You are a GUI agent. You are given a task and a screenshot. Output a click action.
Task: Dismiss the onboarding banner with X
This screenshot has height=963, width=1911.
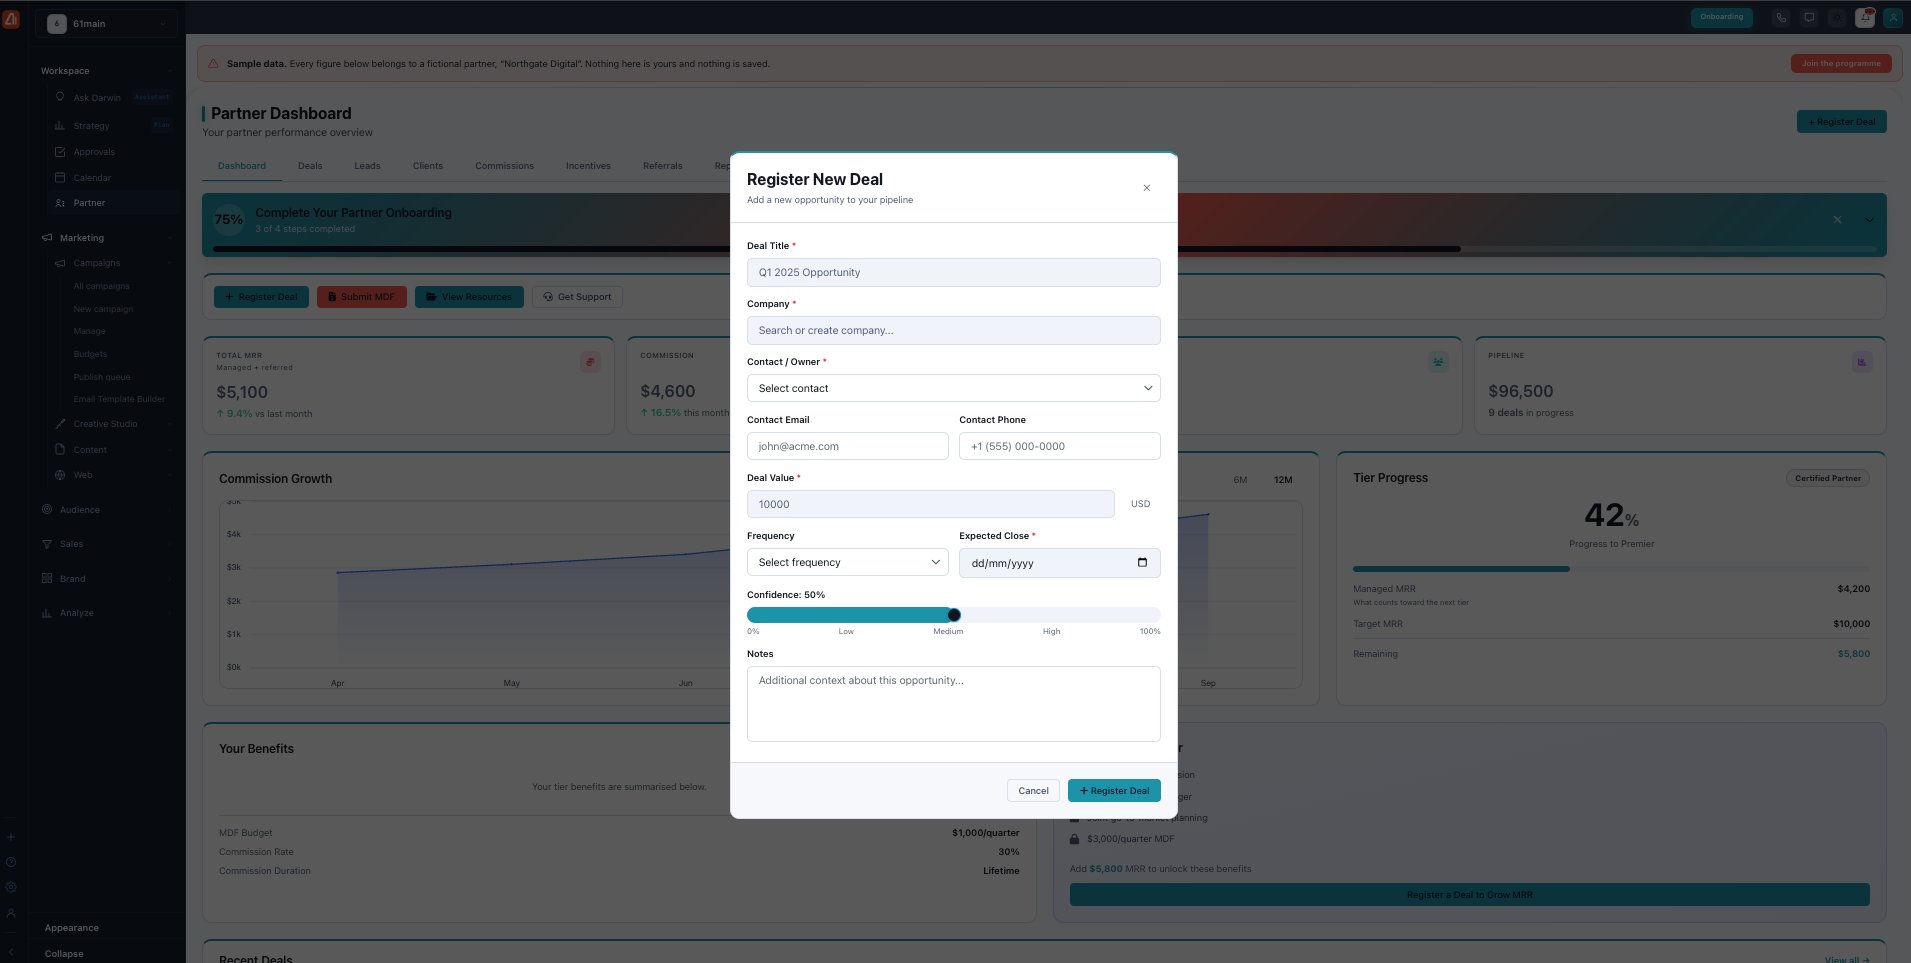coord(1837,220)
